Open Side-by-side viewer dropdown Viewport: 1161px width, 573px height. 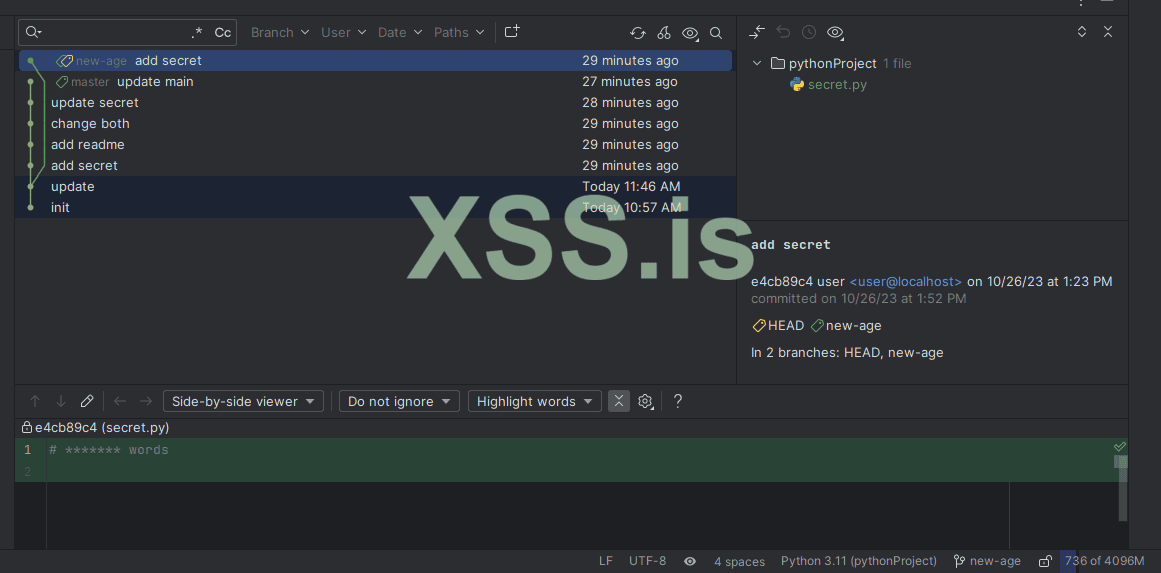(x=243, y=401)
